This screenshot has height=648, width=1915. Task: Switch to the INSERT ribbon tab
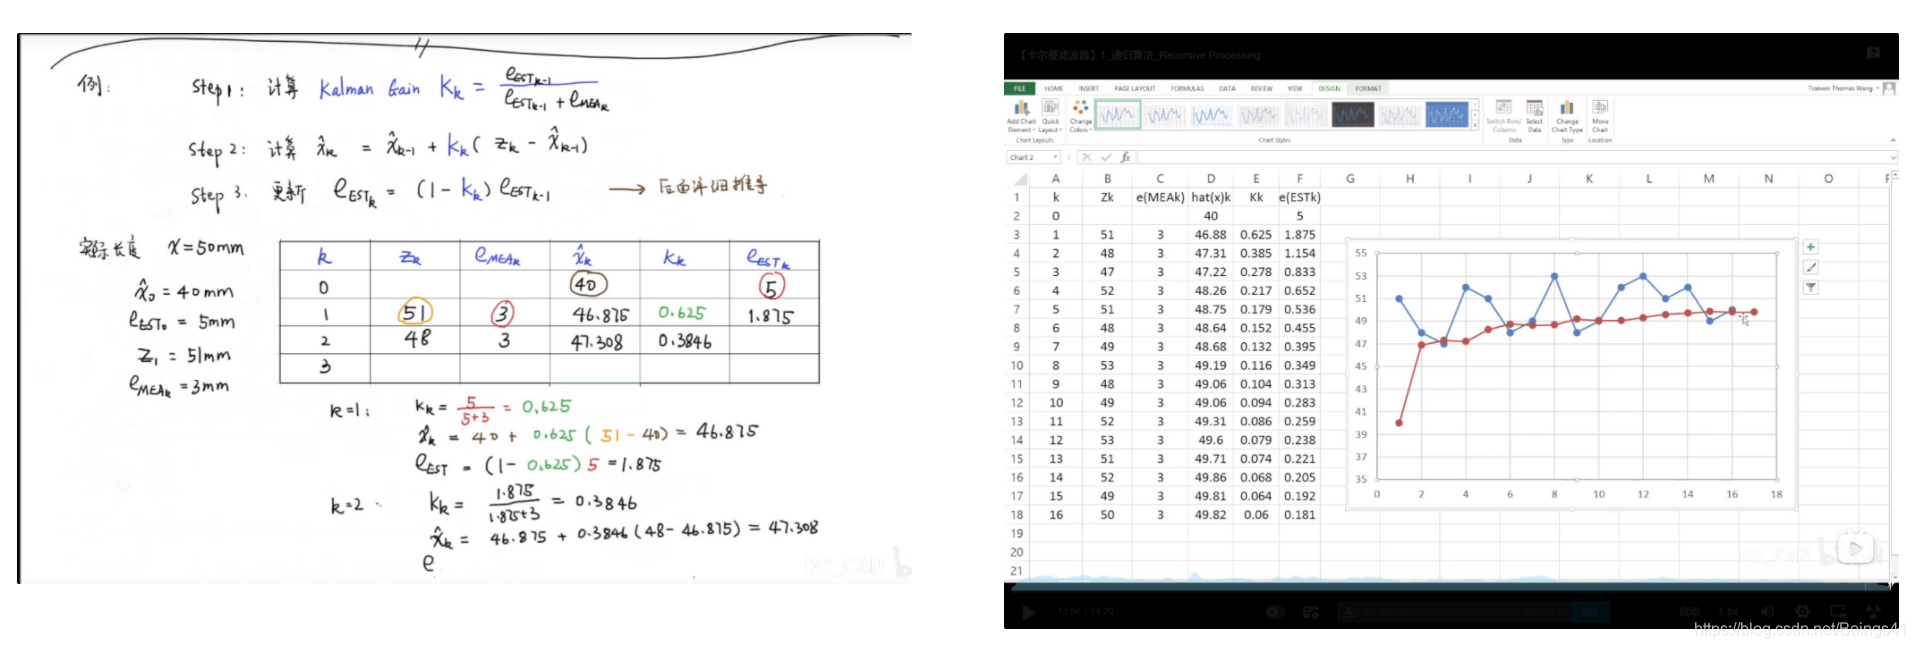pos(1089,88)
